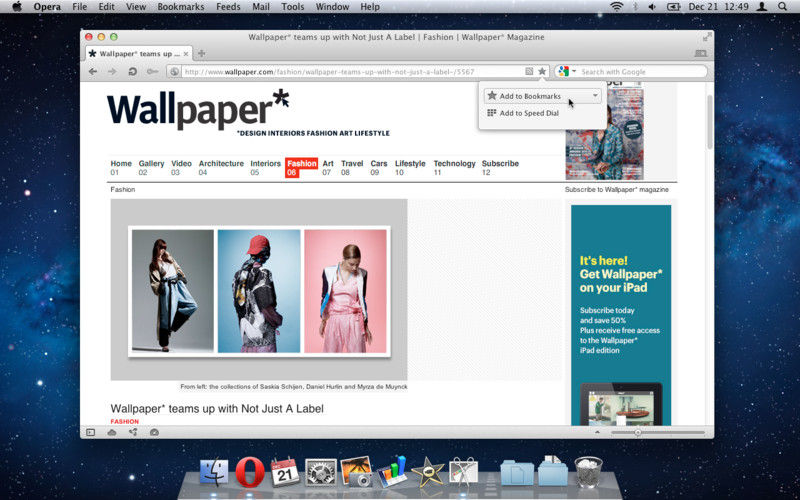Select the Wallpaper* teams up tab
800x500 pixels.
[x=138, y=54]
